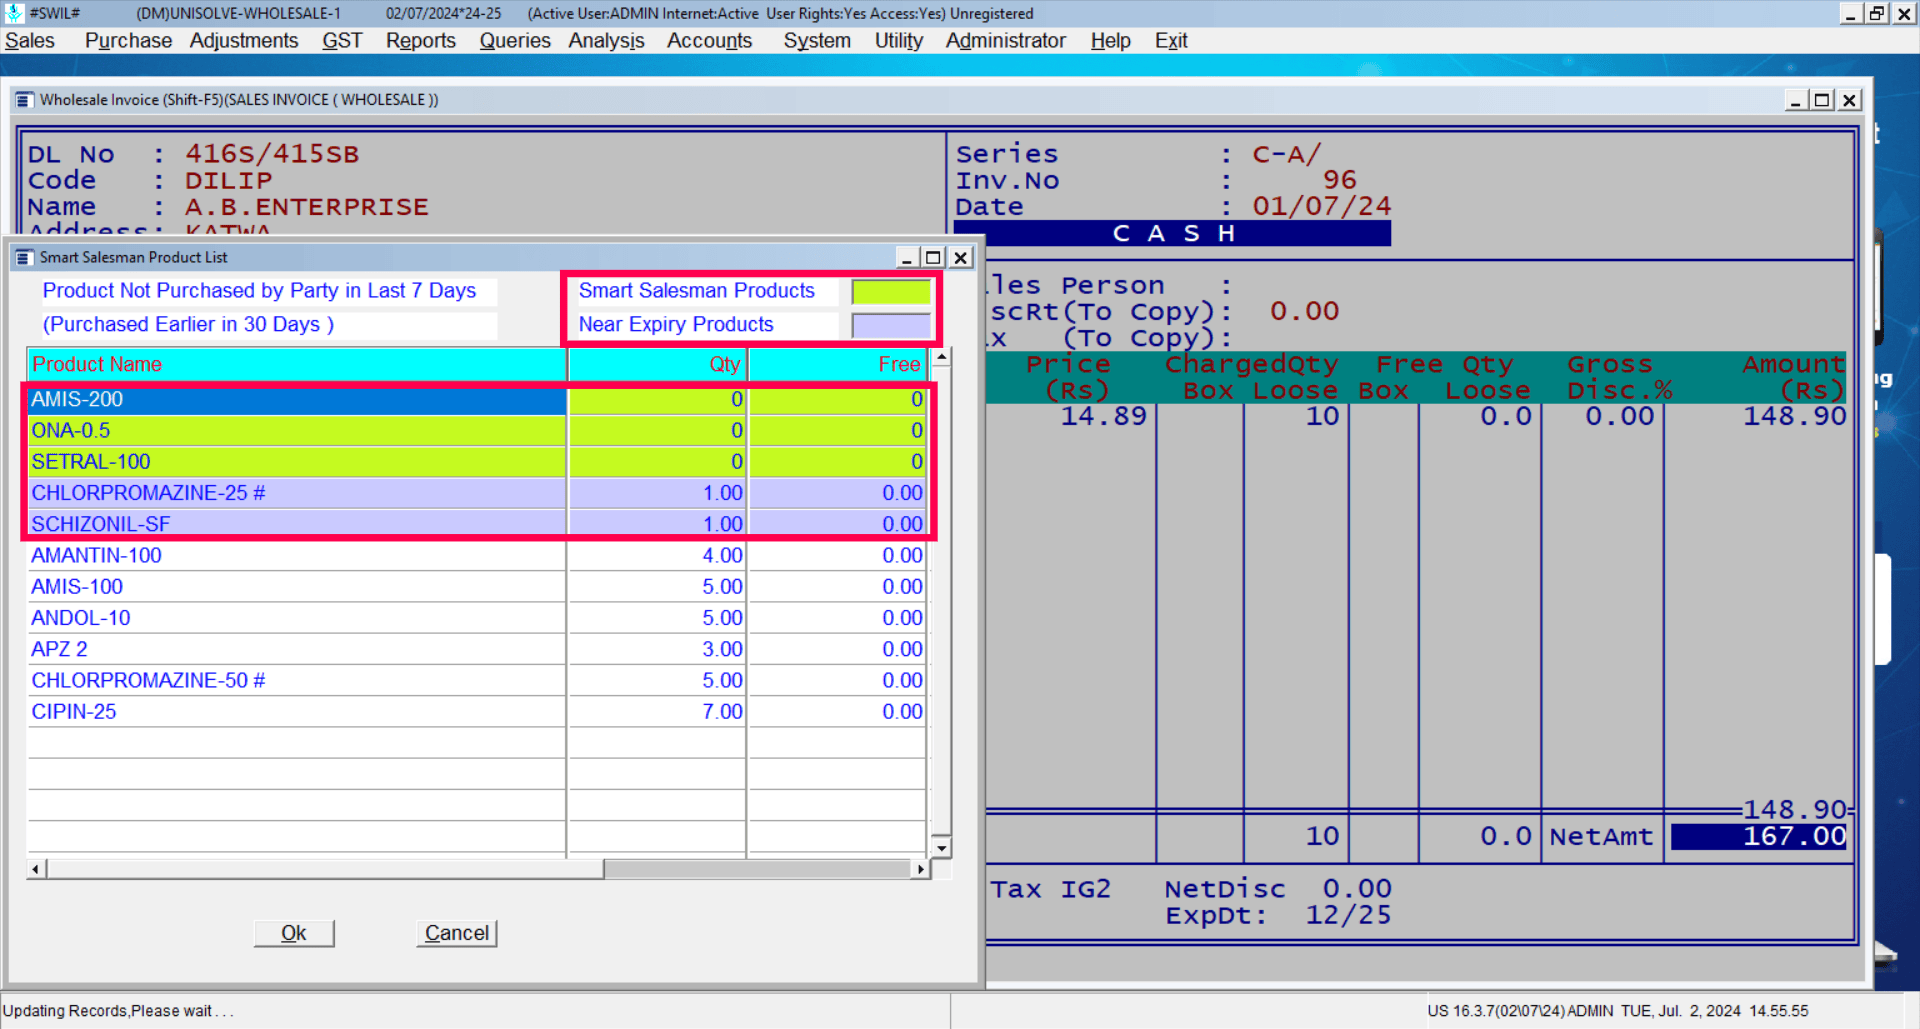Click the Near Expiry Products lavender swatch

coord(891,325)
